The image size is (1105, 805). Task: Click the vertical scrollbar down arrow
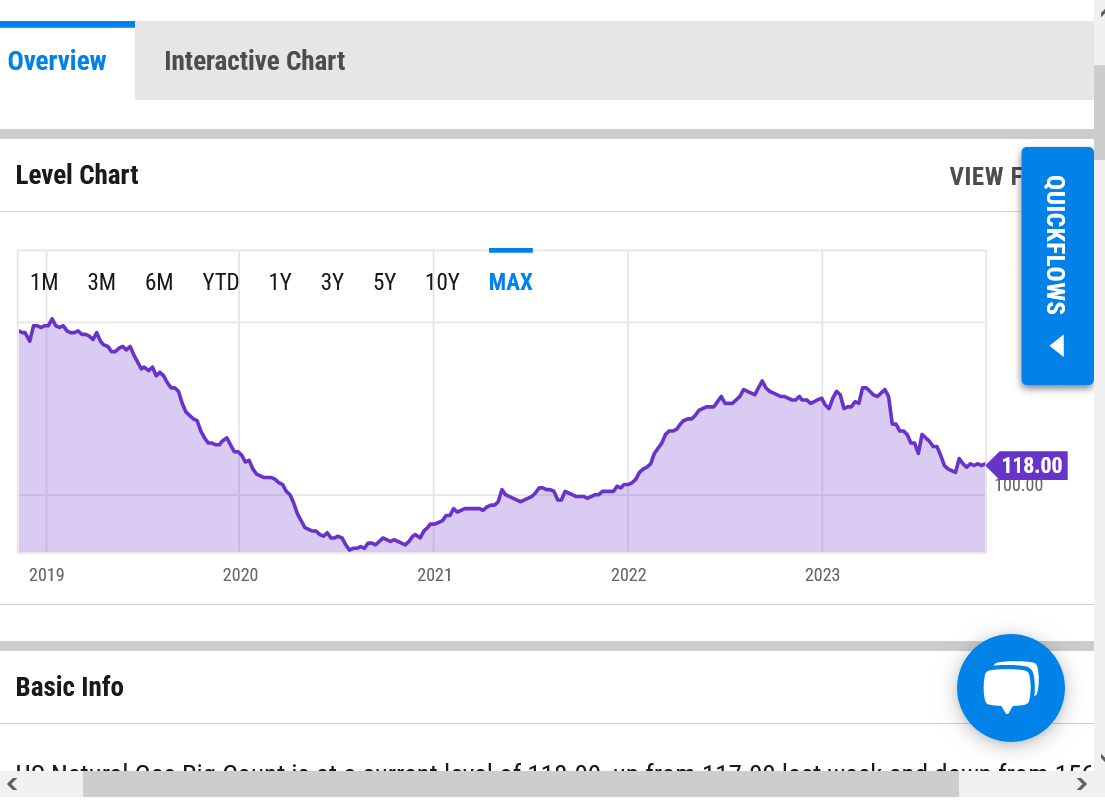[1099, 759]
